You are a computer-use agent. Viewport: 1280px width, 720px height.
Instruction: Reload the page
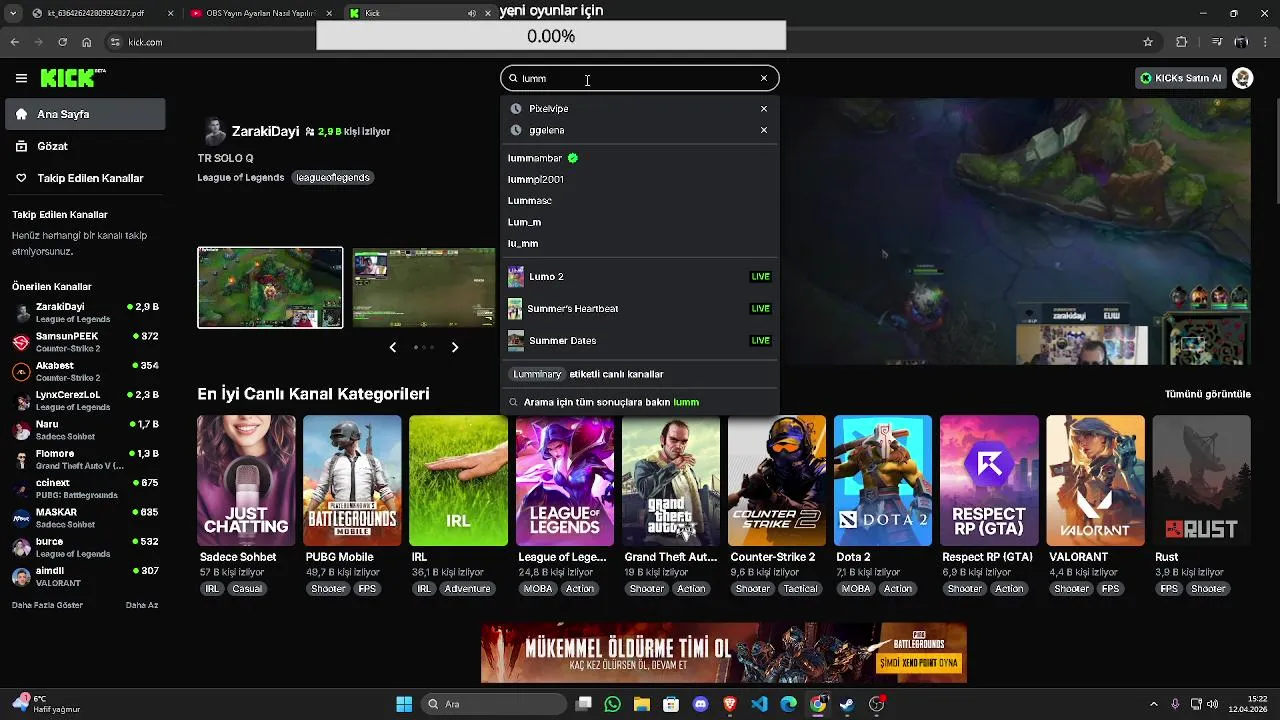63,42
